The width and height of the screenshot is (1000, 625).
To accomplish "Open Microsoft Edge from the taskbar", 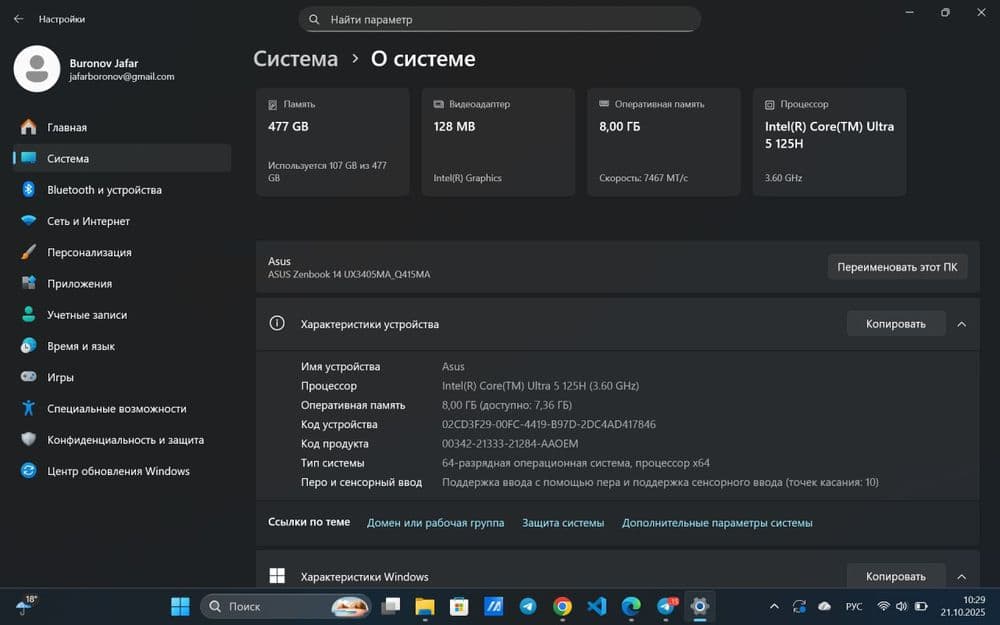I will click(x=631, y=606).
